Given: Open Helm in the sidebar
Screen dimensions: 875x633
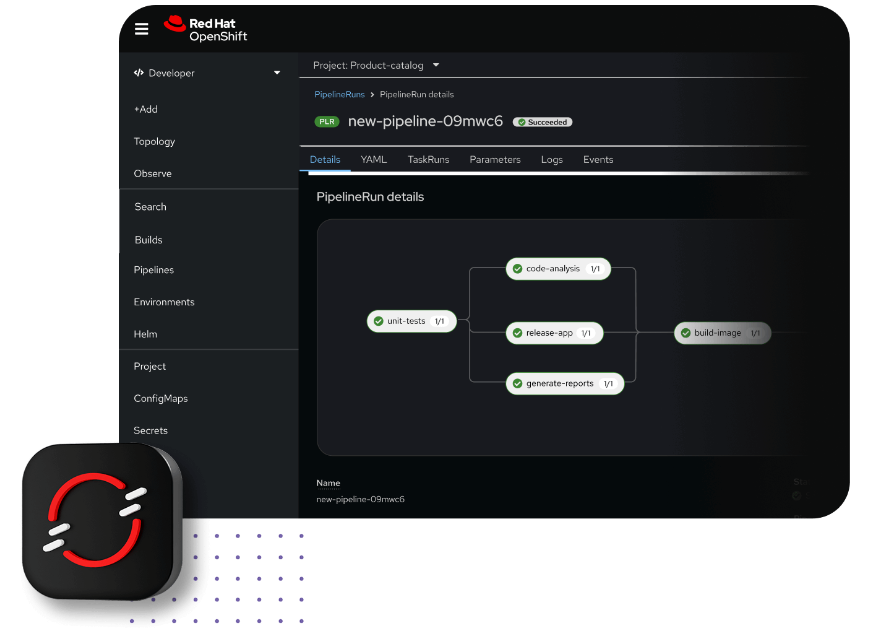Looking at the screenshot, I should (x=145, y=334).
